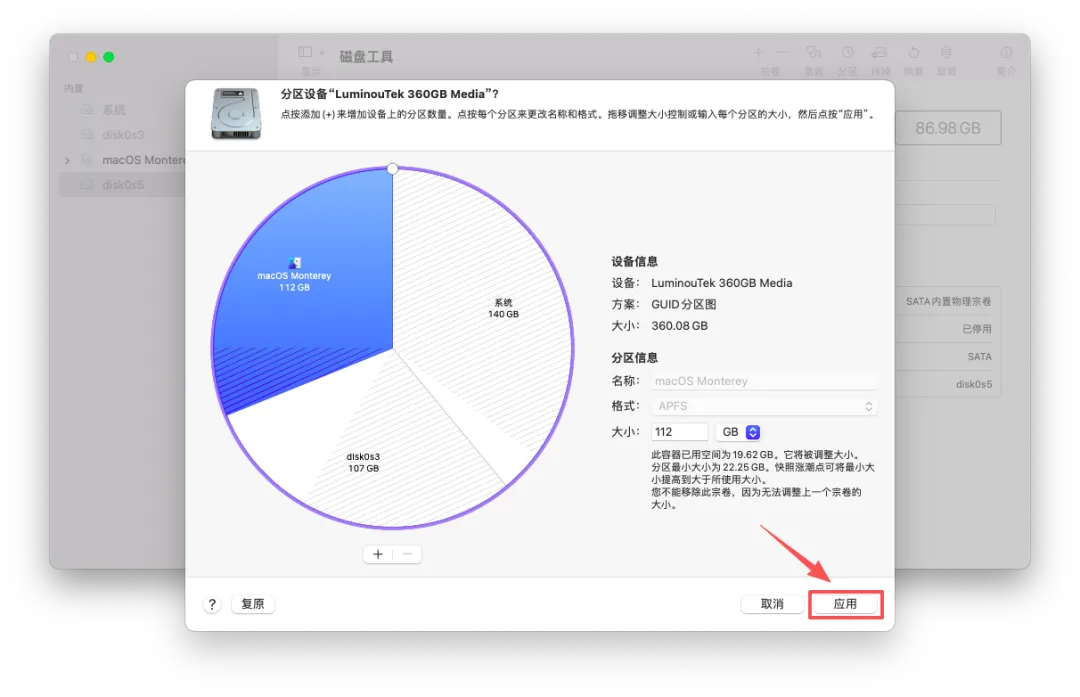1080x697 pixels.
Task: Expand the macOS Monterey sidebar item
Action: 67,160
